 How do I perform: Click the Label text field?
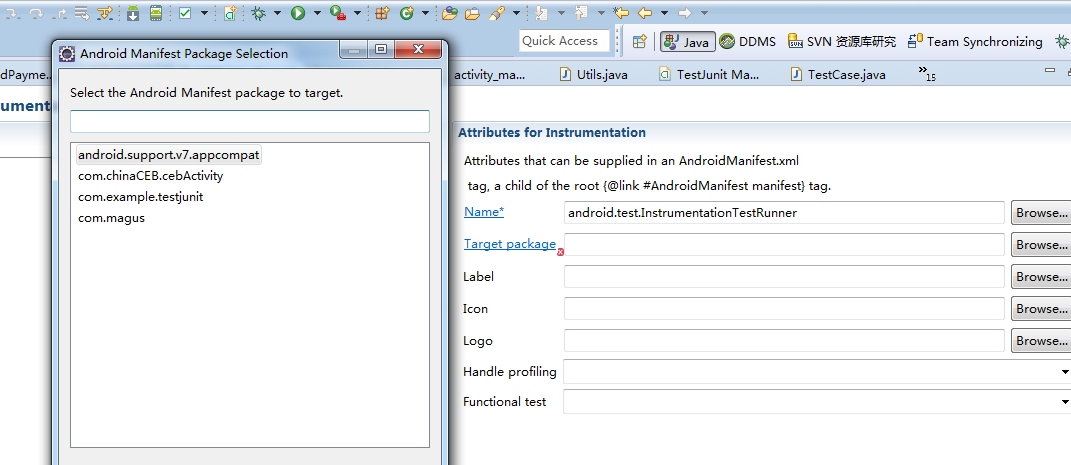pos(784,277)
